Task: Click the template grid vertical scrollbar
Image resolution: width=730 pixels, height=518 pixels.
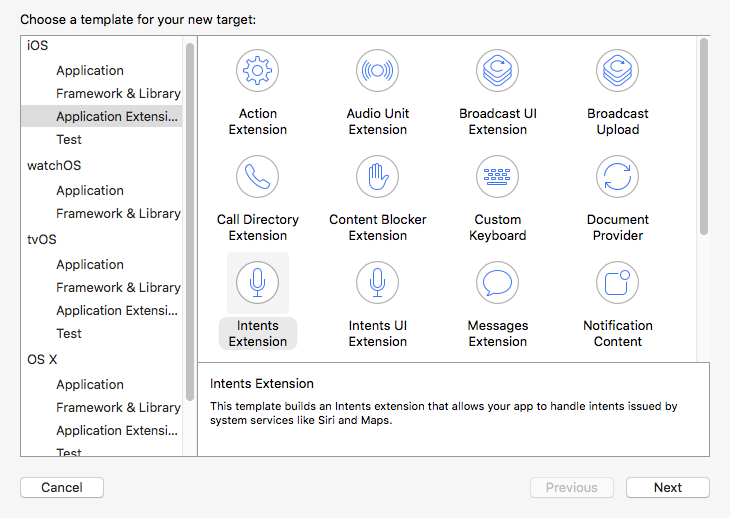Action: 704,136
